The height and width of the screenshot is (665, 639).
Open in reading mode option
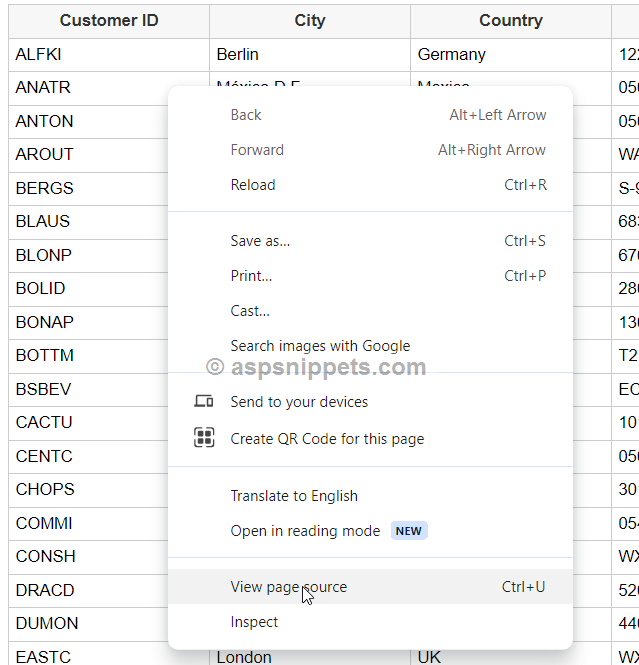[305, 531]
